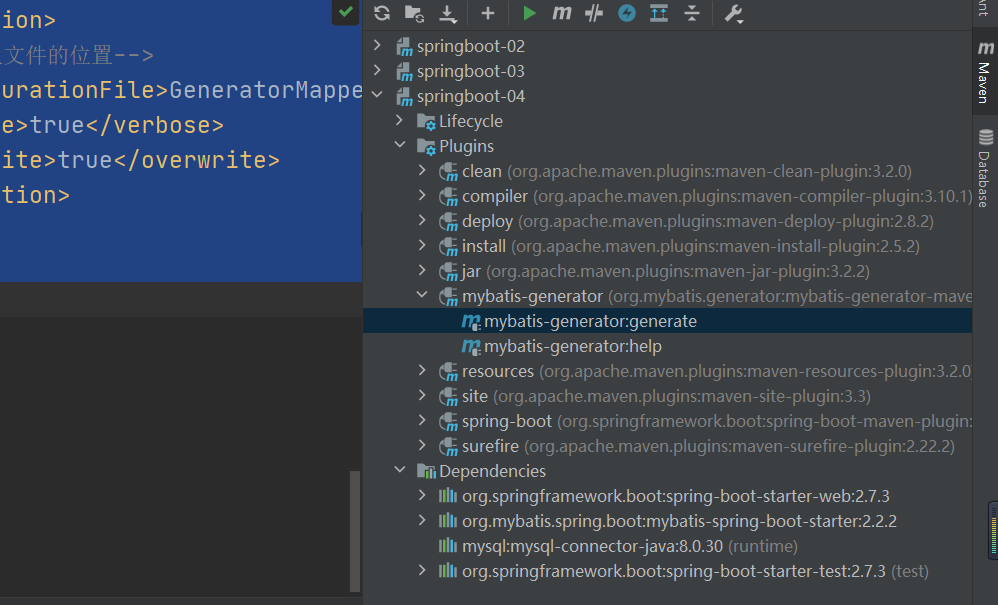Click the mybatis-generator plugin icon

(x=448, y=296)
